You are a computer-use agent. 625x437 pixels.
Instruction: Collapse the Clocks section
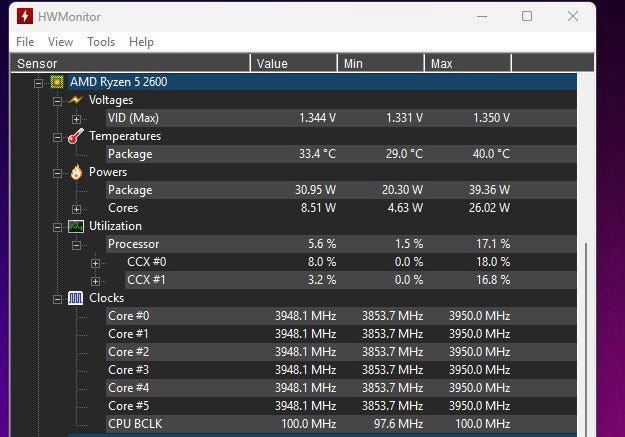[57, 299]
